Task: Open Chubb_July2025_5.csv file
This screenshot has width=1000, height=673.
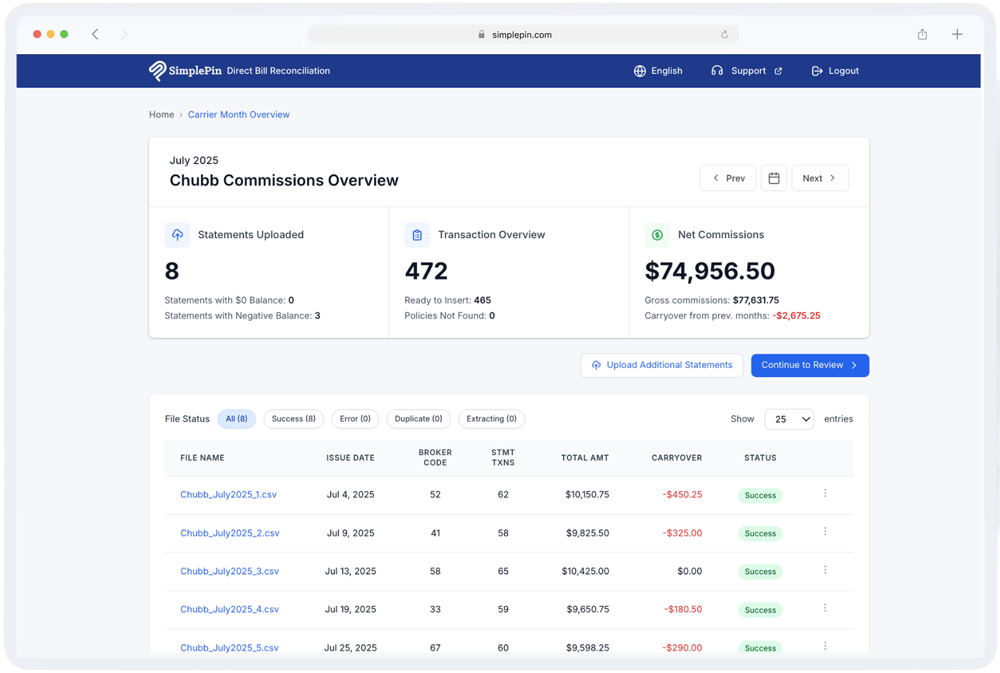Action: pos(230,647)
